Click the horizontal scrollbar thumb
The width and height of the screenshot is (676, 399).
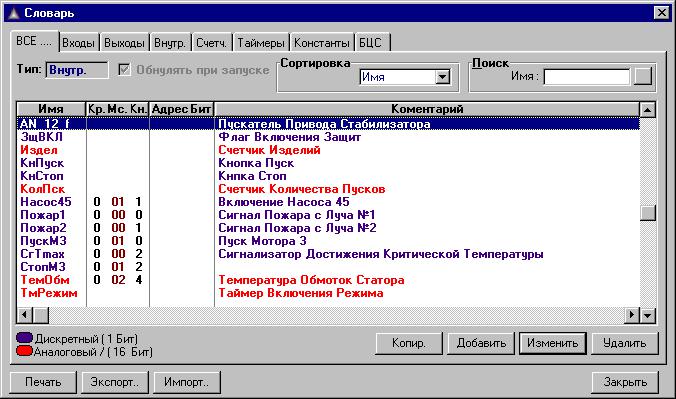(41, 315)
